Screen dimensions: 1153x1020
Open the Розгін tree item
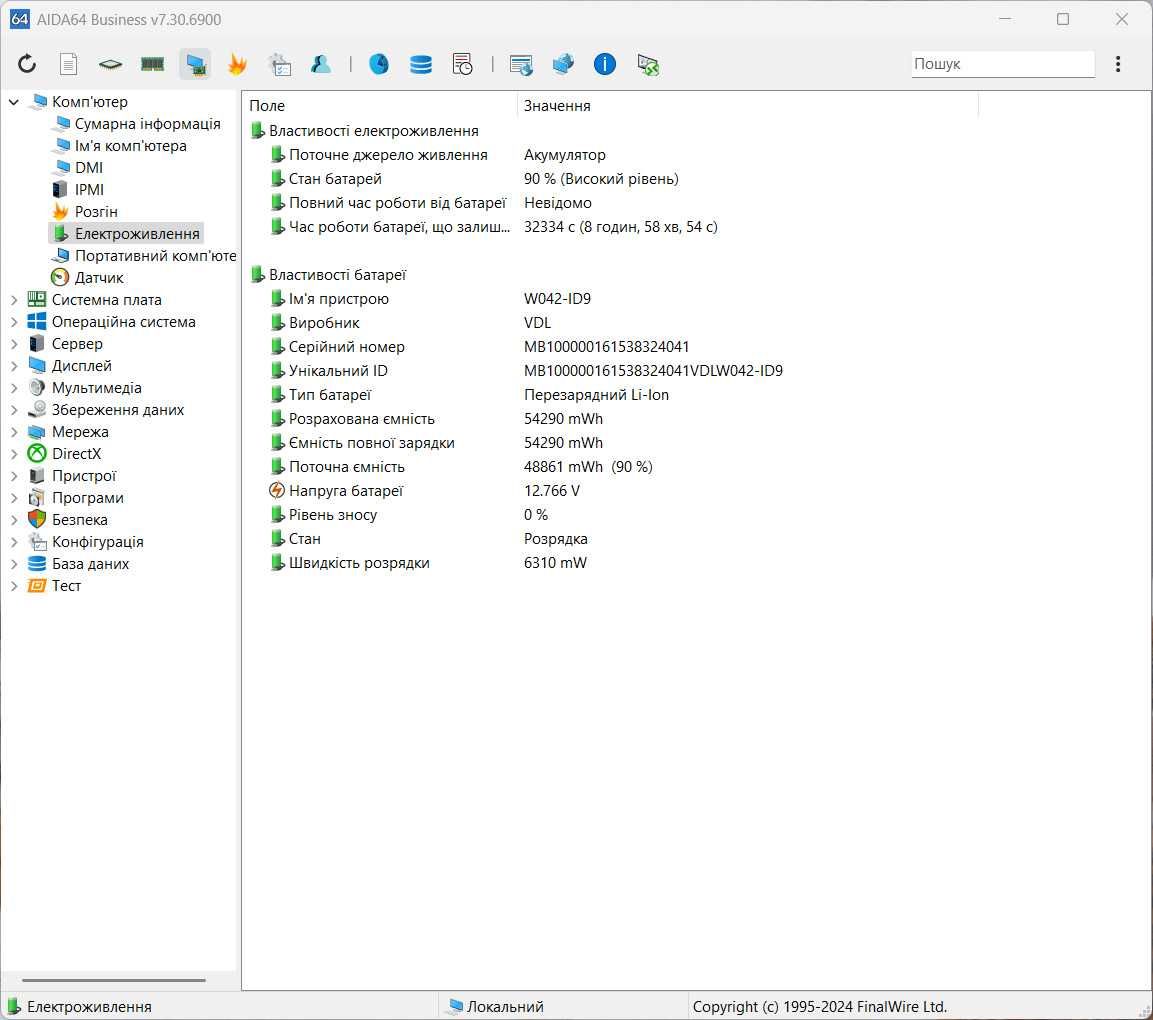pyautogui.click(x=96, y=212)
